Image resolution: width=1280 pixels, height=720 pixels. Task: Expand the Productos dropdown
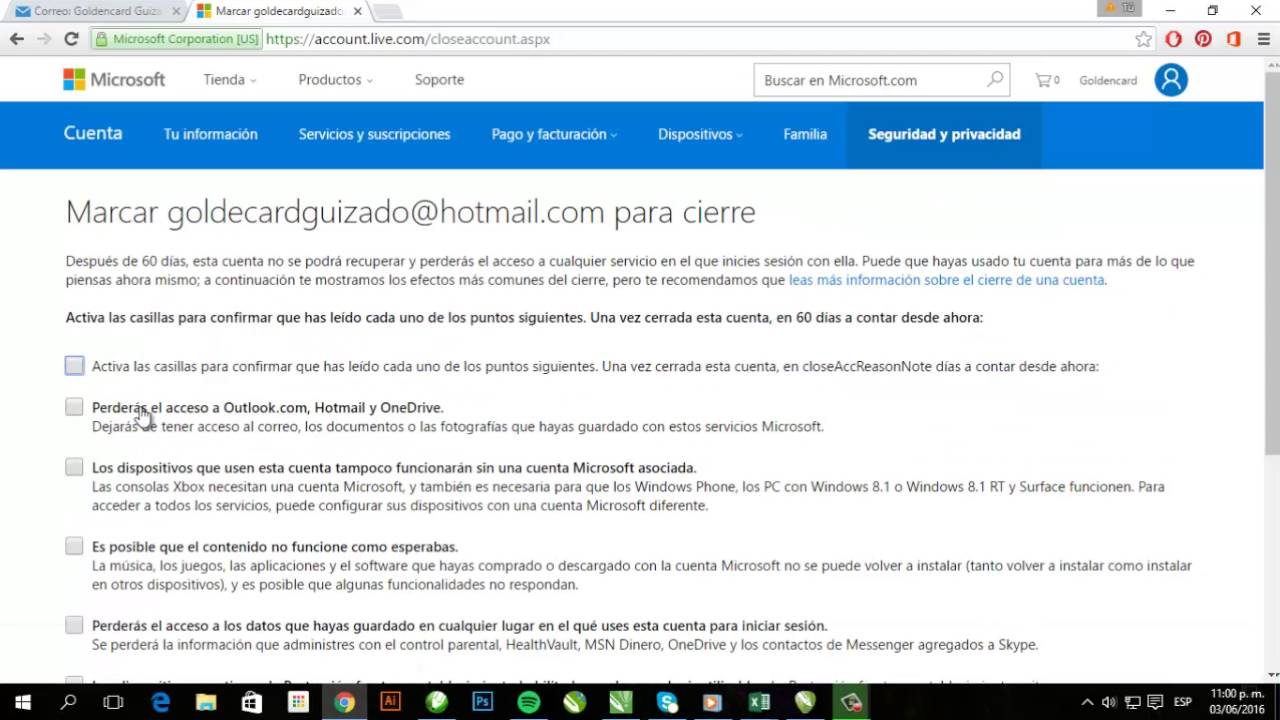click(x=336, y=80)
